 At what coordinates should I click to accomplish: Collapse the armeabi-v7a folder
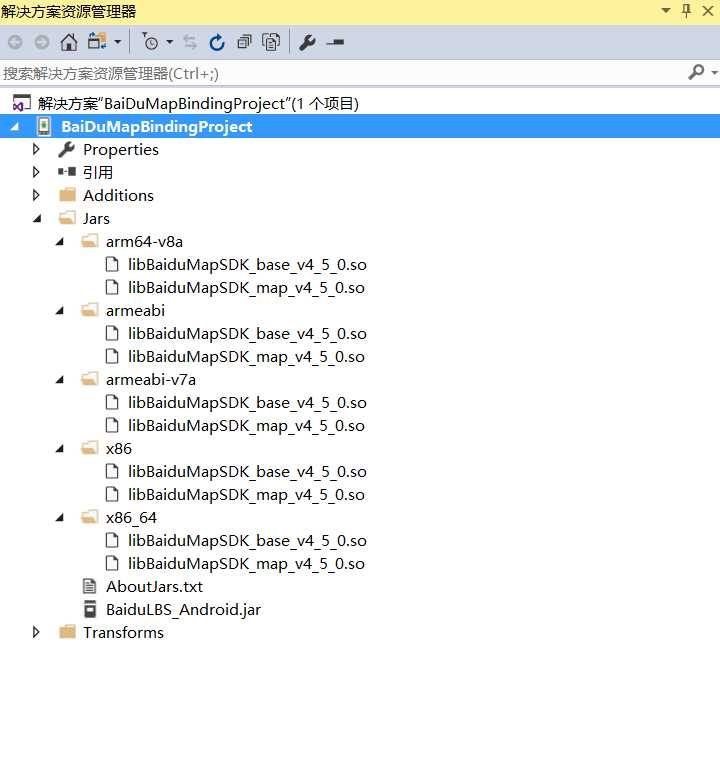pos(60,380)
